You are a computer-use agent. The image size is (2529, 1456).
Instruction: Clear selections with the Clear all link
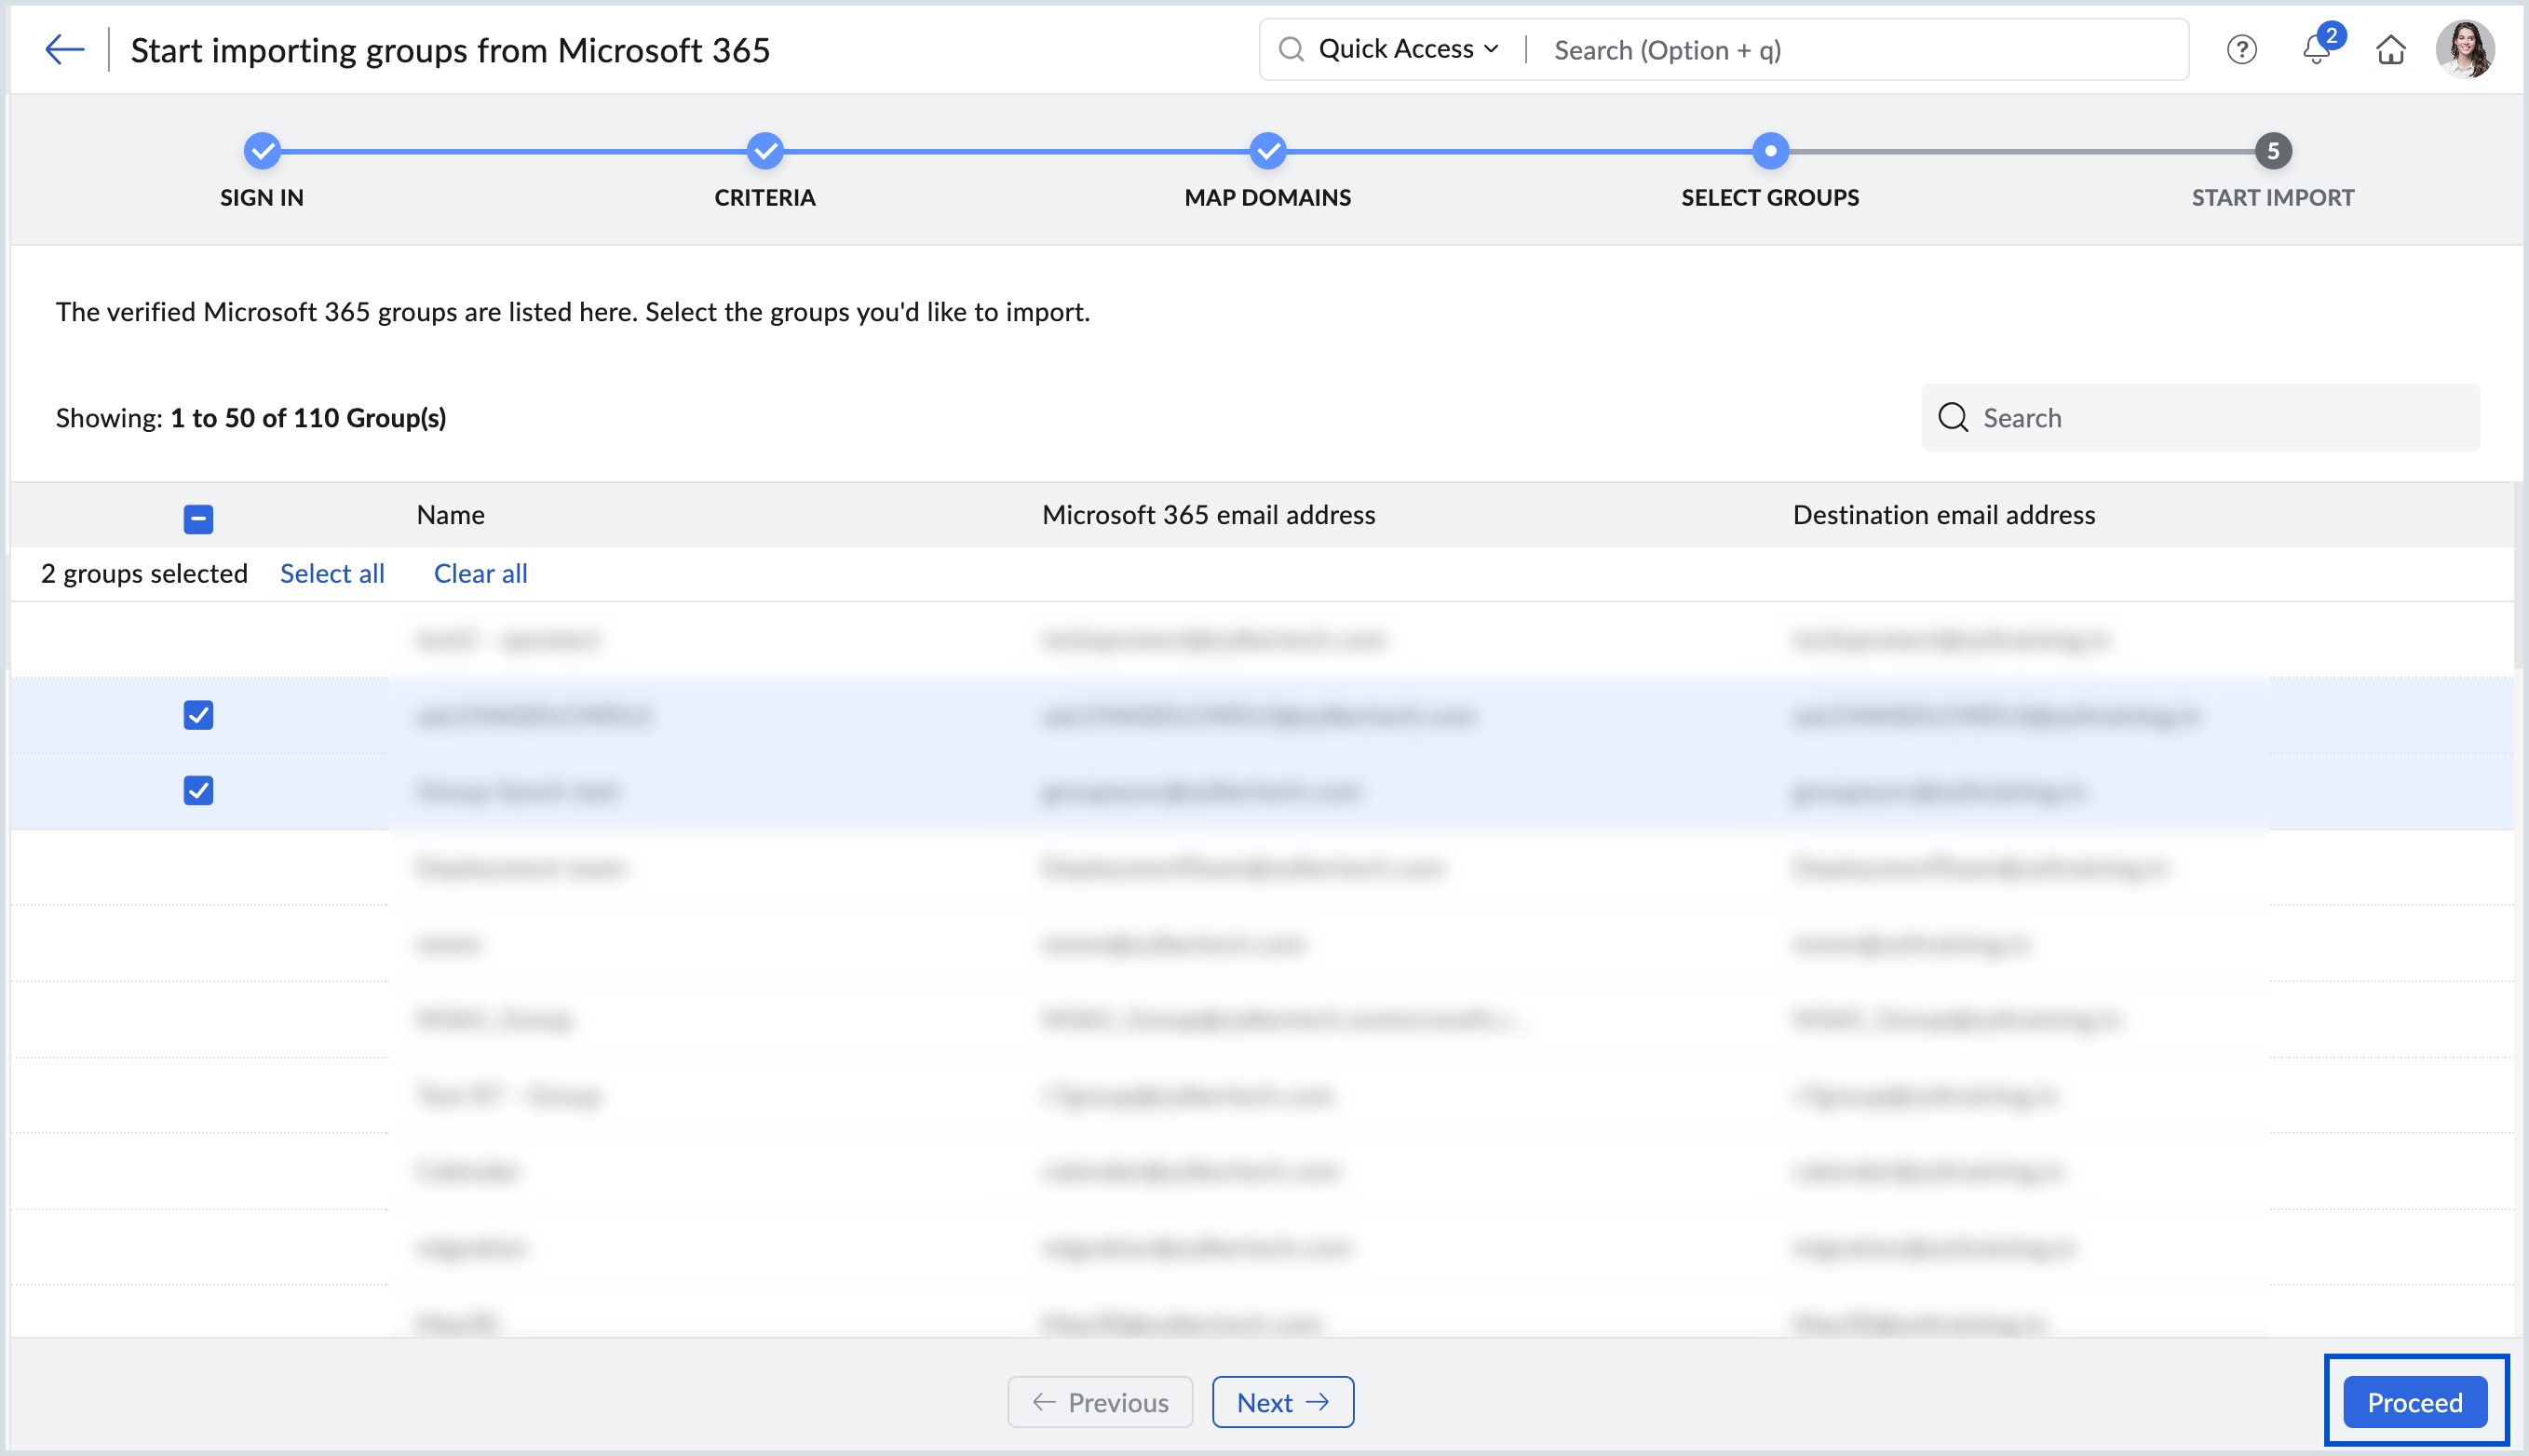coord(480,573)
